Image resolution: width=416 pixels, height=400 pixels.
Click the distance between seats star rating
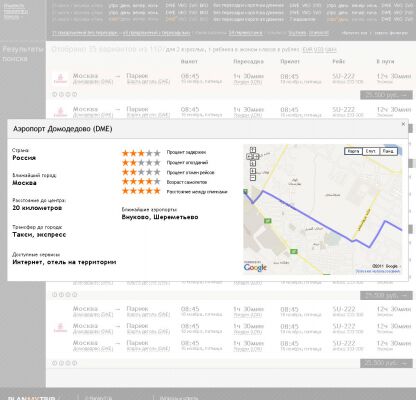(141, 191)
